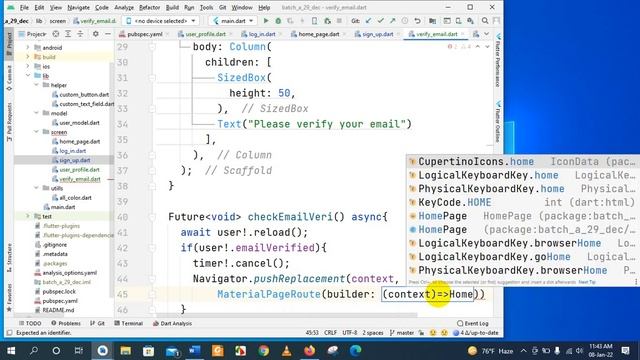Screen dimensions: 640x360
Task: Expand the build folder
Action: 28,57
